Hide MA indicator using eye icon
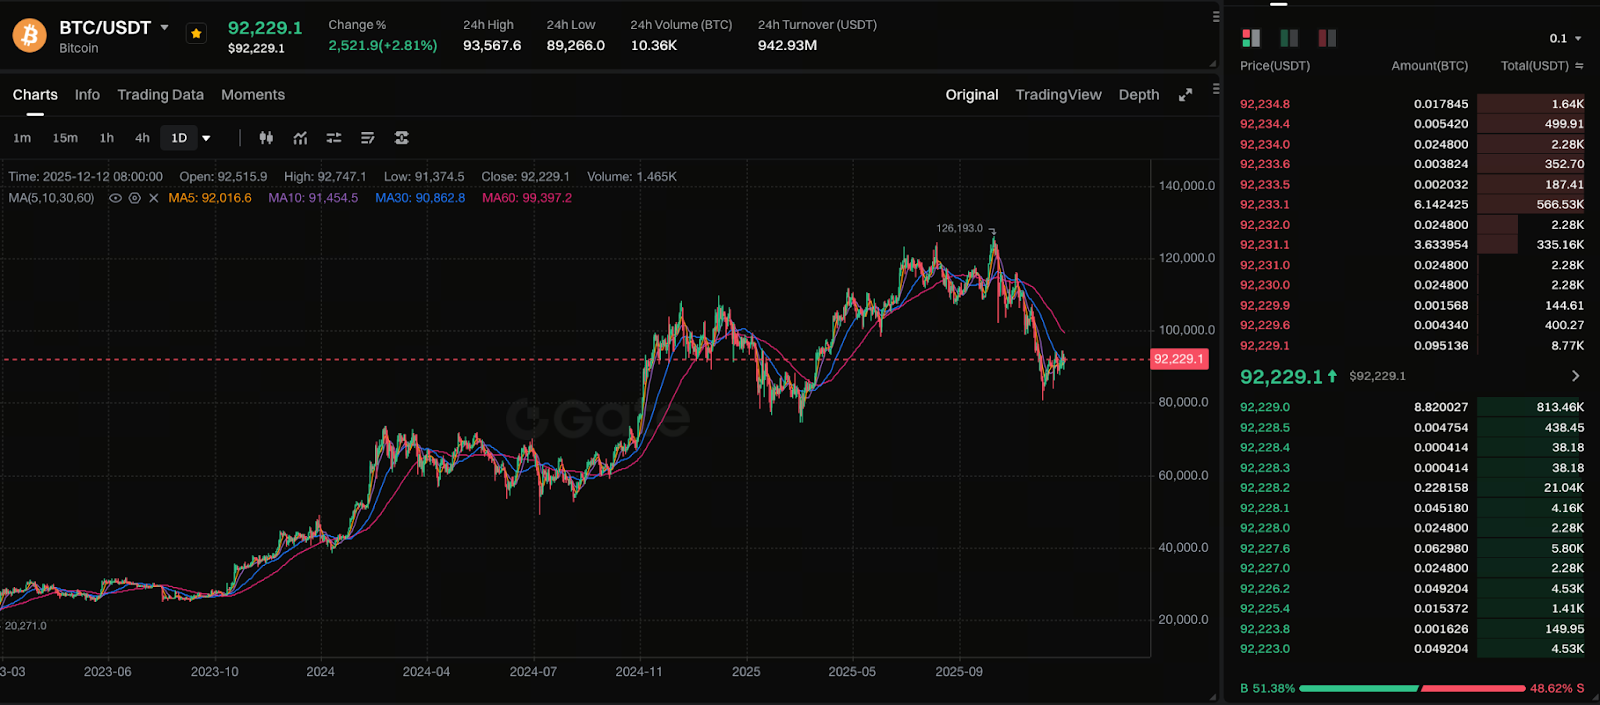Viewport: 1600px width, 705px height. [x=115, y=198]
